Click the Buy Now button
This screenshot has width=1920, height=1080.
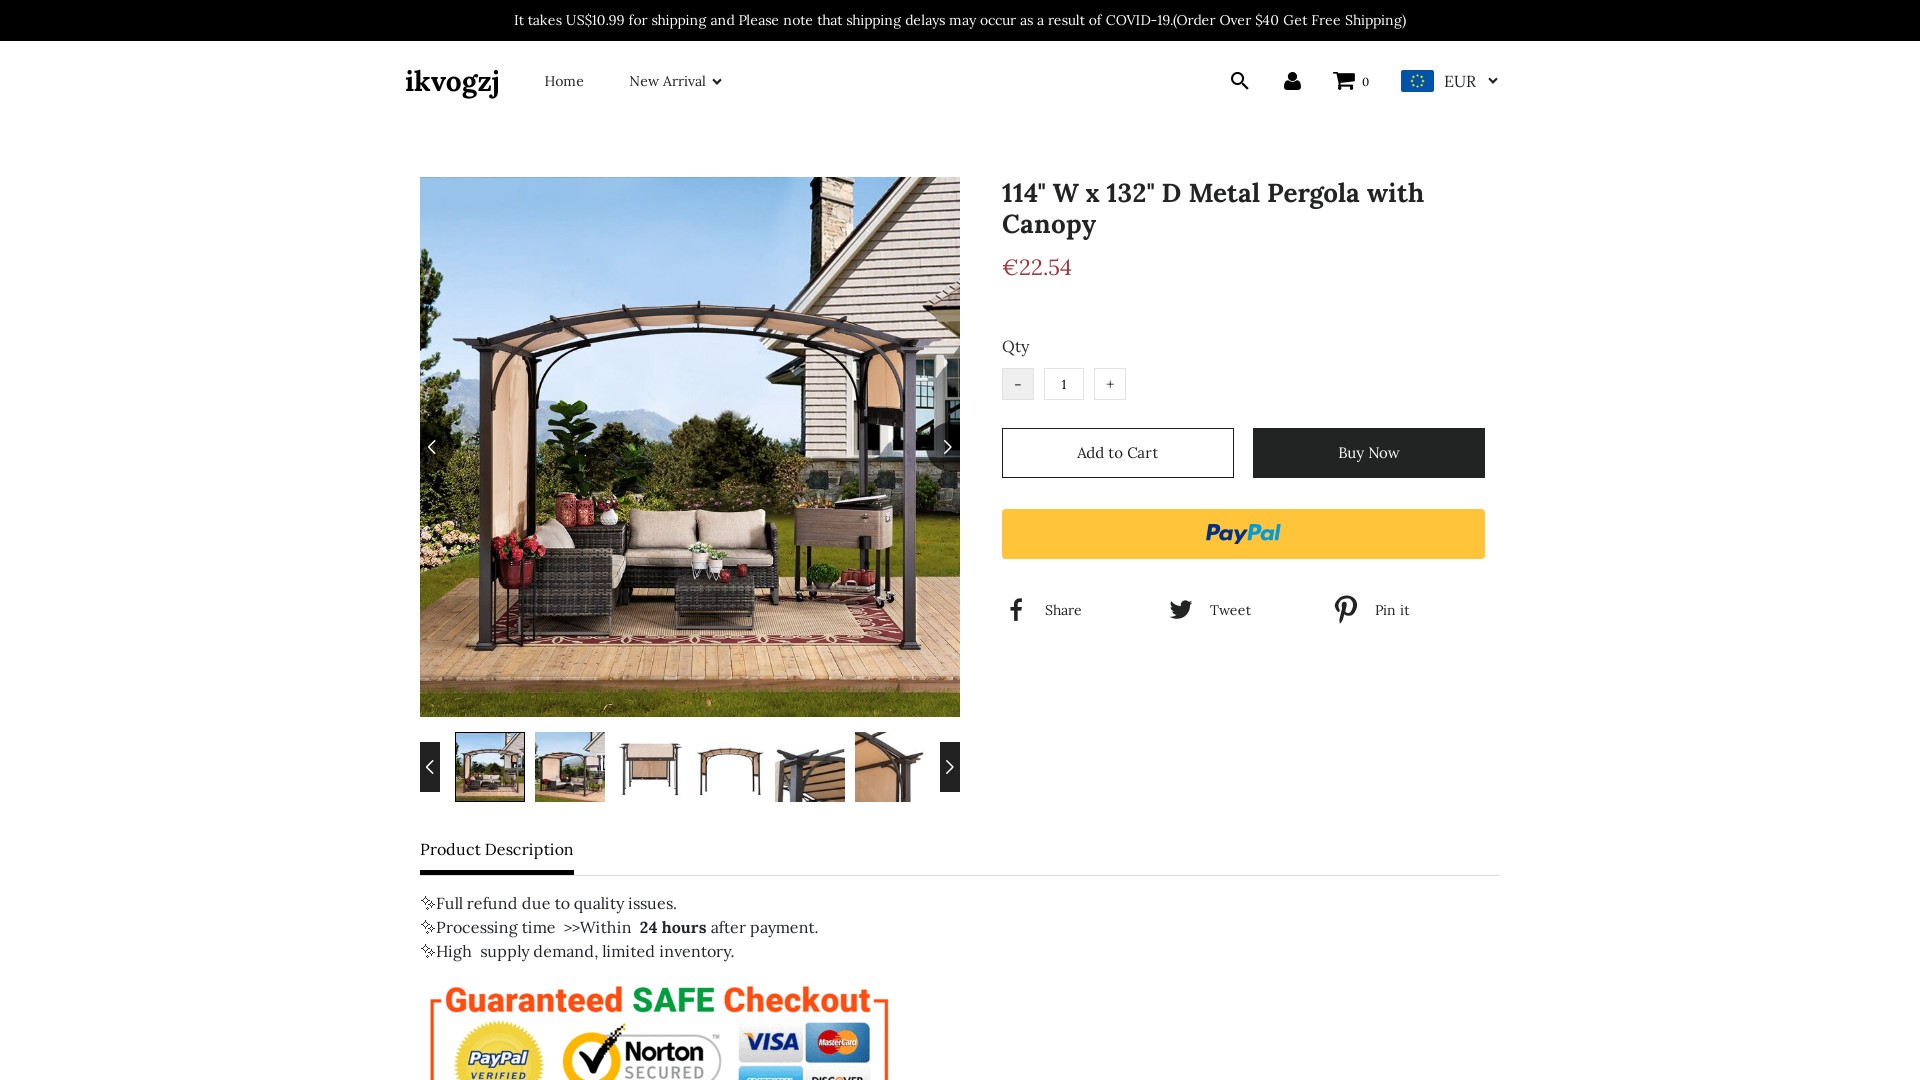tap(1369, 453)
